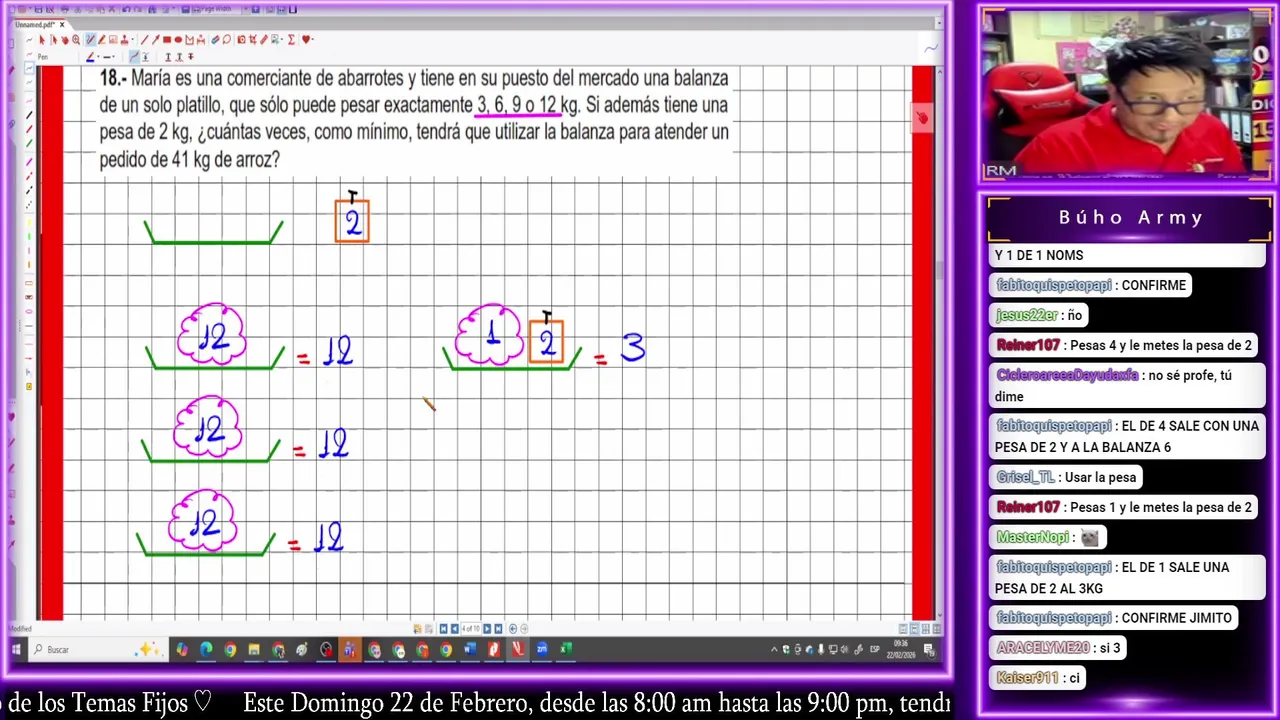The image size is (1280, 720).
Task: Click the Buscar taskbar search box
Action: coord(98,650)
